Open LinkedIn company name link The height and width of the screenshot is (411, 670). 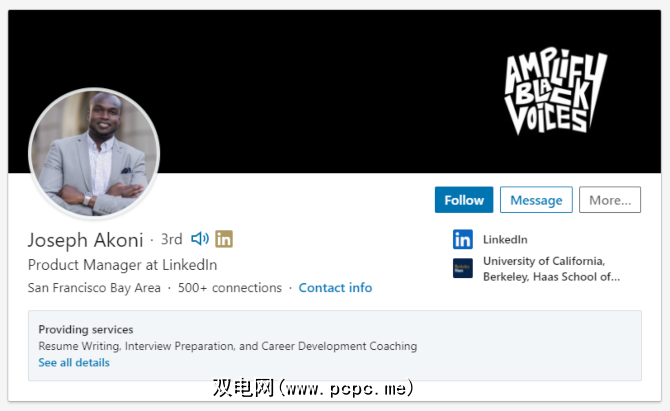pos(505,239)
